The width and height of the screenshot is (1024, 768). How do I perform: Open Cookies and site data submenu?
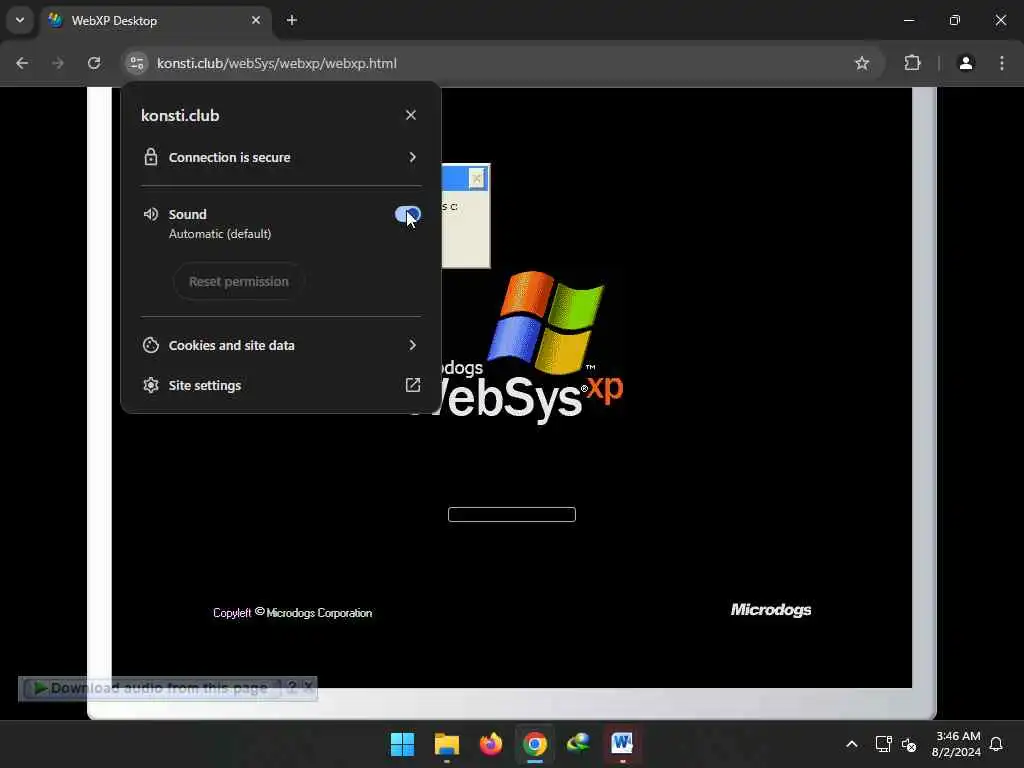click(281, 345)
